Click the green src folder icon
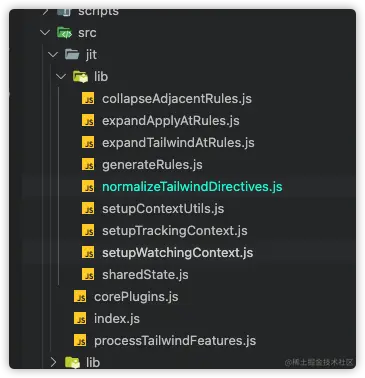The width and height of the screenshot is (365, 378). pos(64,33)
